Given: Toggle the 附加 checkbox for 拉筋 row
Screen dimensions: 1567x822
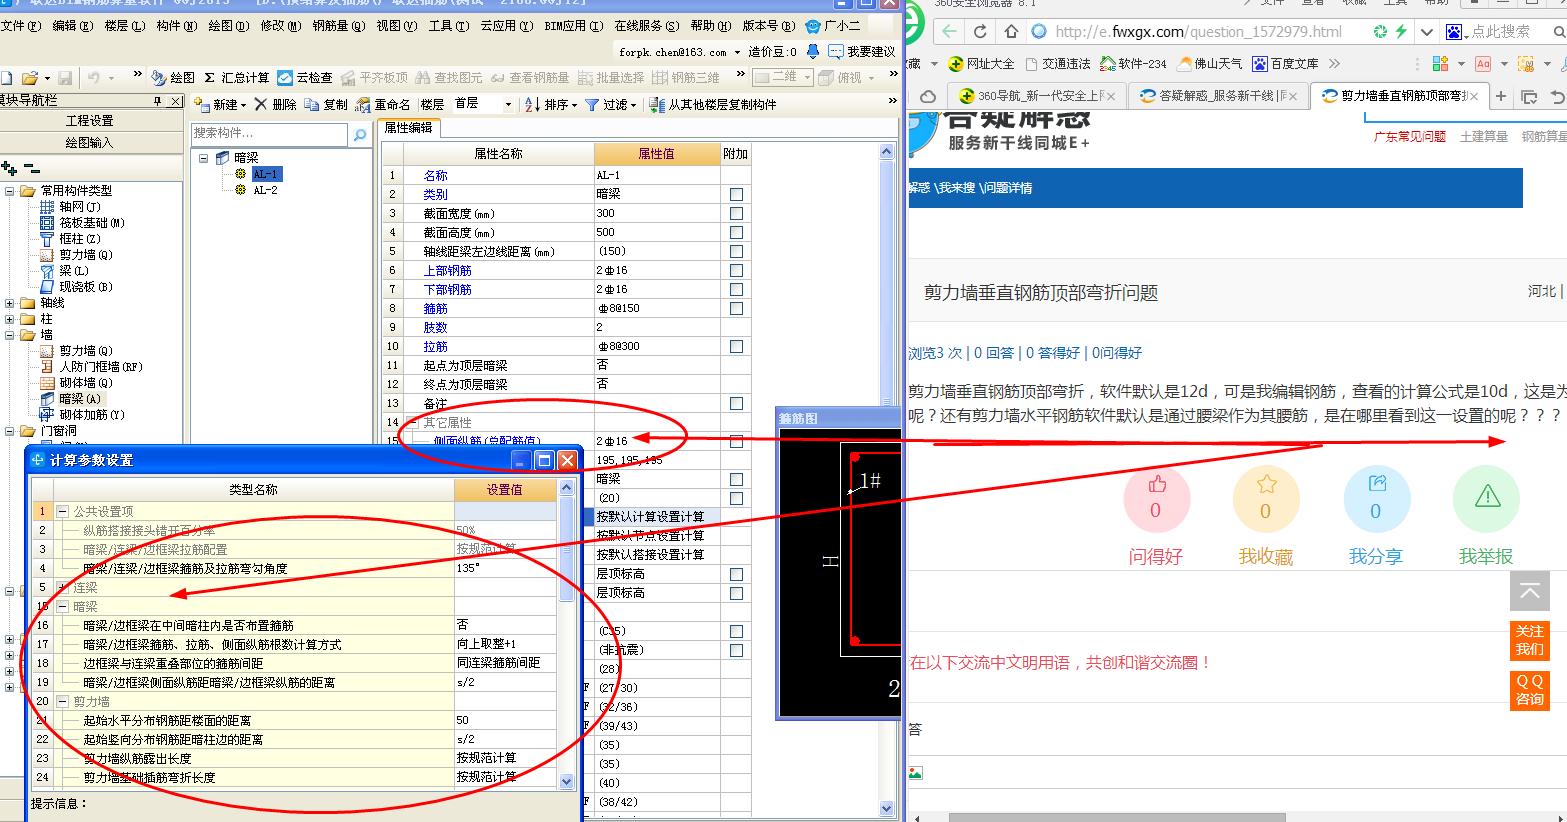Looking at the screenshot, I should pos(736,346).
